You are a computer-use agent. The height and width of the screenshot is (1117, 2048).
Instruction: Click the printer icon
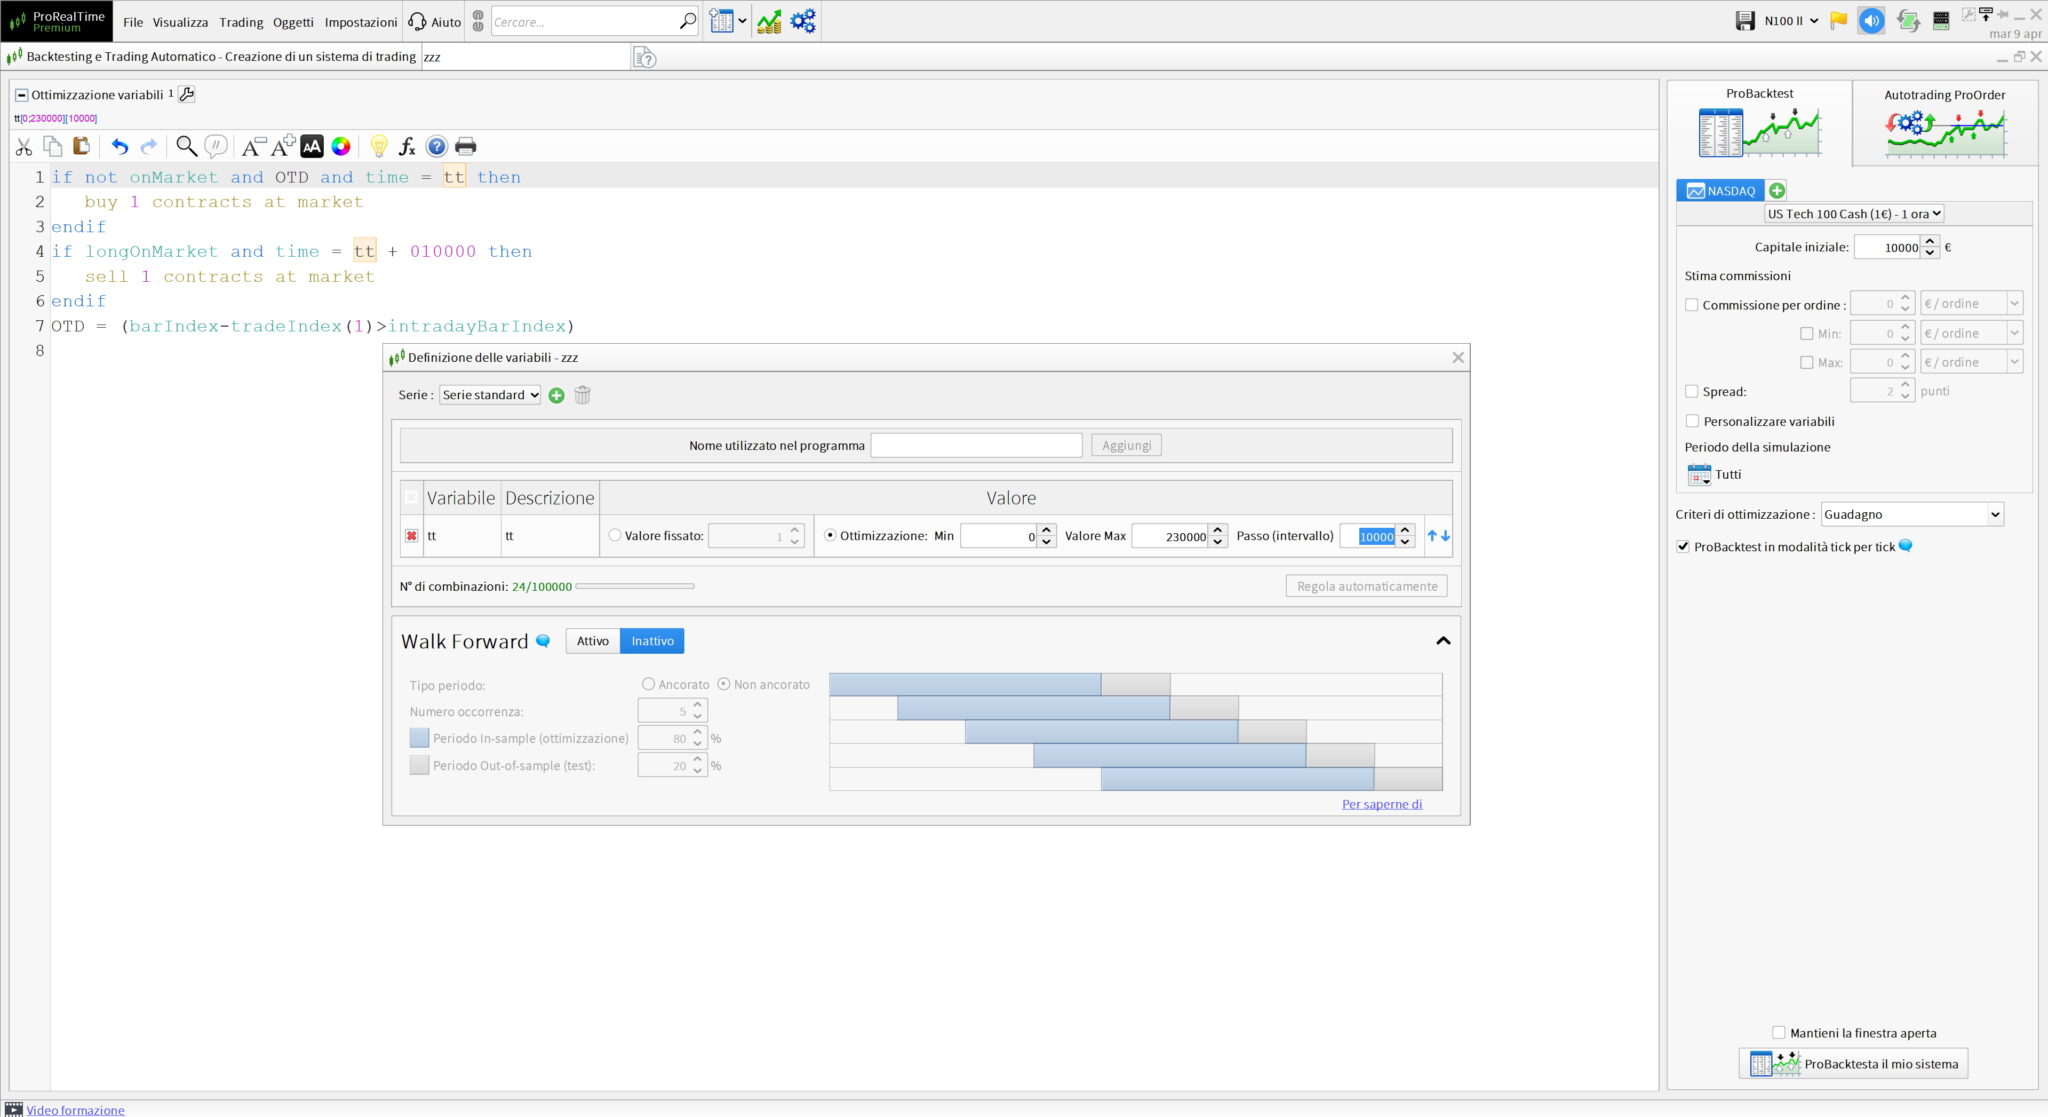465,147
